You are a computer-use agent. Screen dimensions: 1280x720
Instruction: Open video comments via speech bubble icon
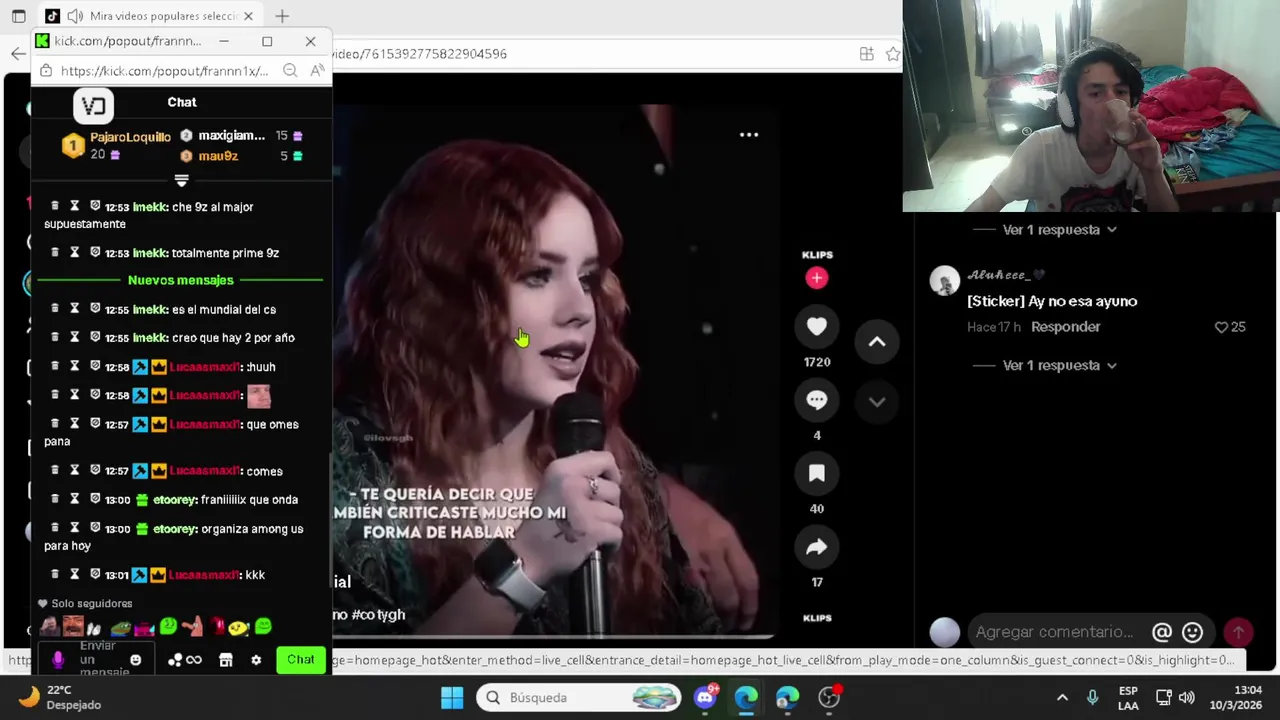click(817, 400)
